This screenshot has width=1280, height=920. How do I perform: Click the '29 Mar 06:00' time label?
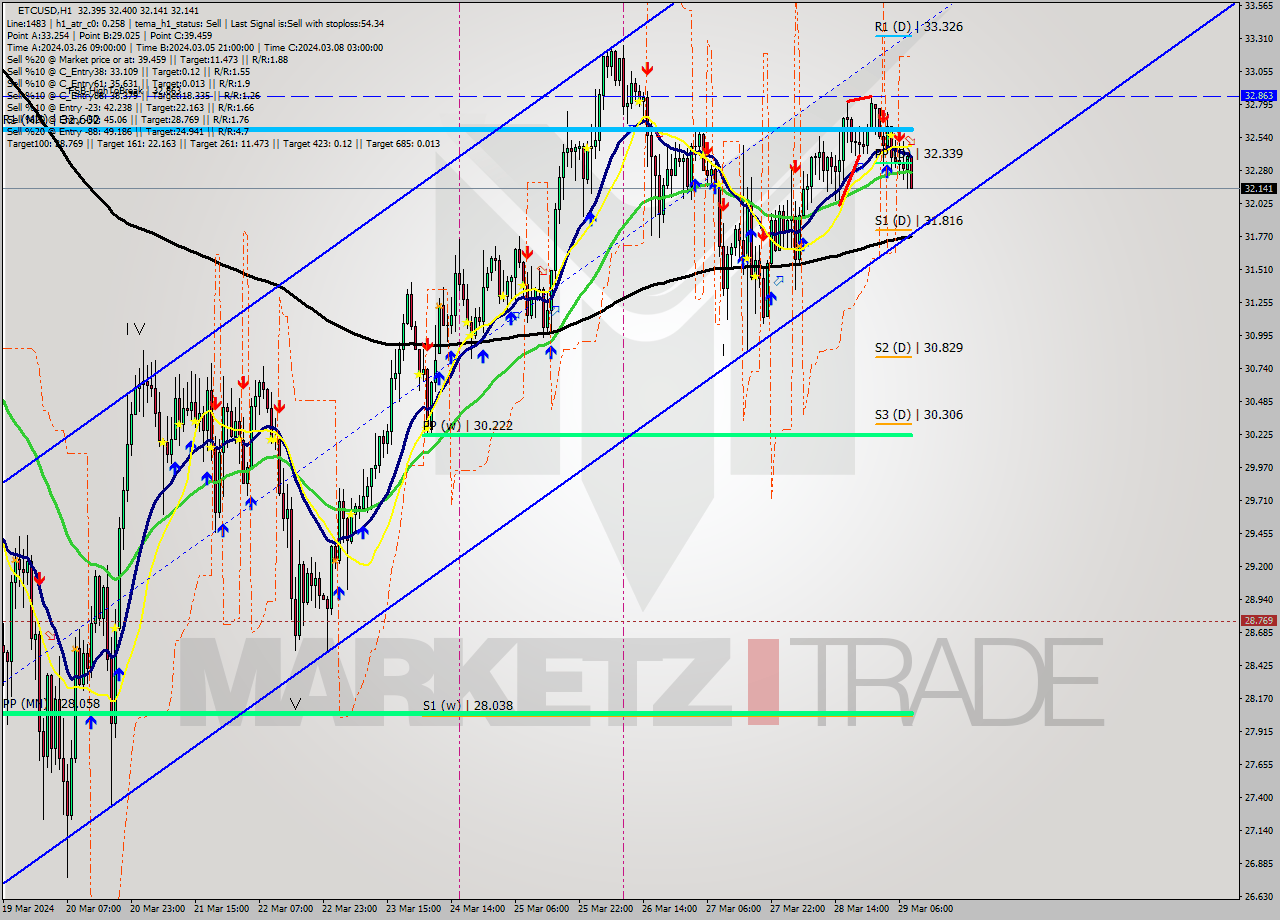[925, 909]
